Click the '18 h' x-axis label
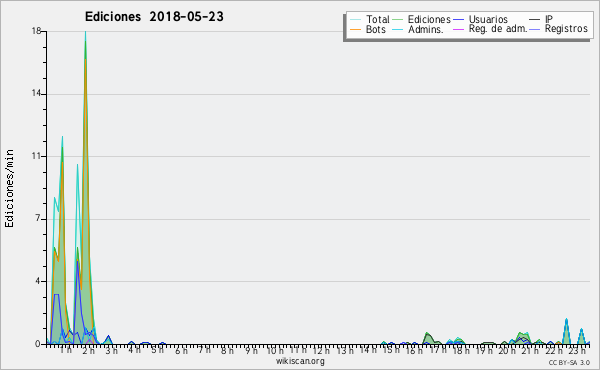This screenshot has width=600, height=370. coord(460,350)
